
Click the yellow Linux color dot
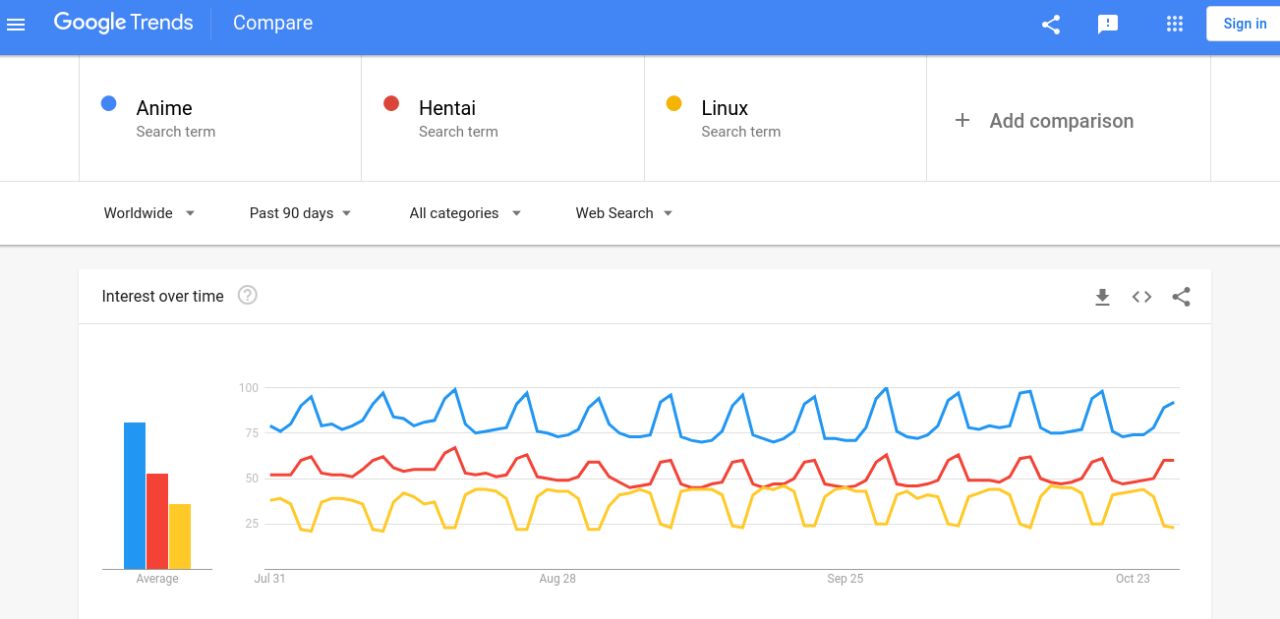(x=674, y=104)
